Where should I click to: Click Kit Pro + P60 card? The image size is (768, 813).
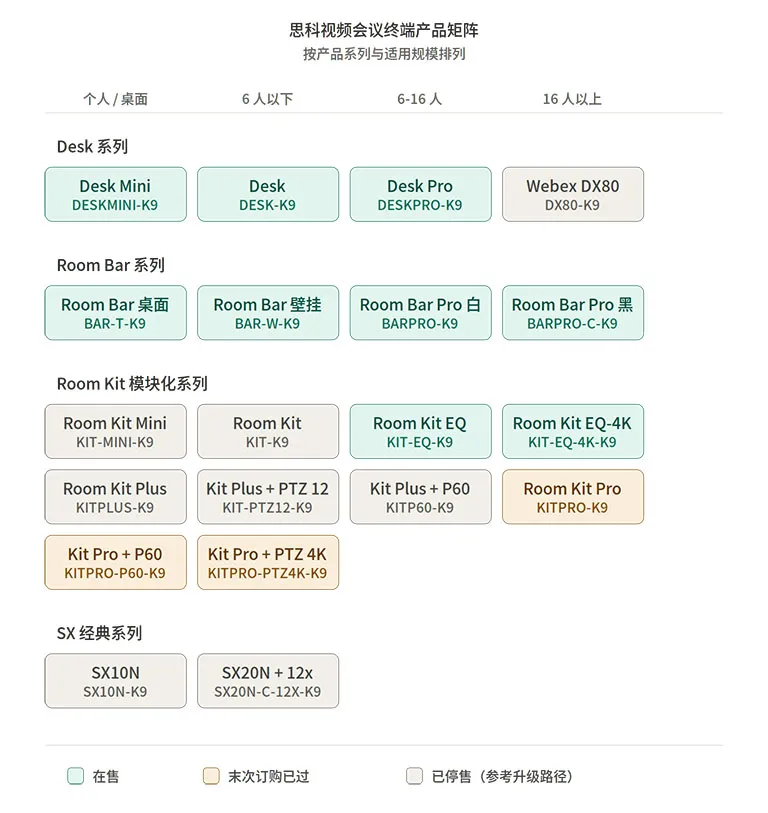point(116,563)
